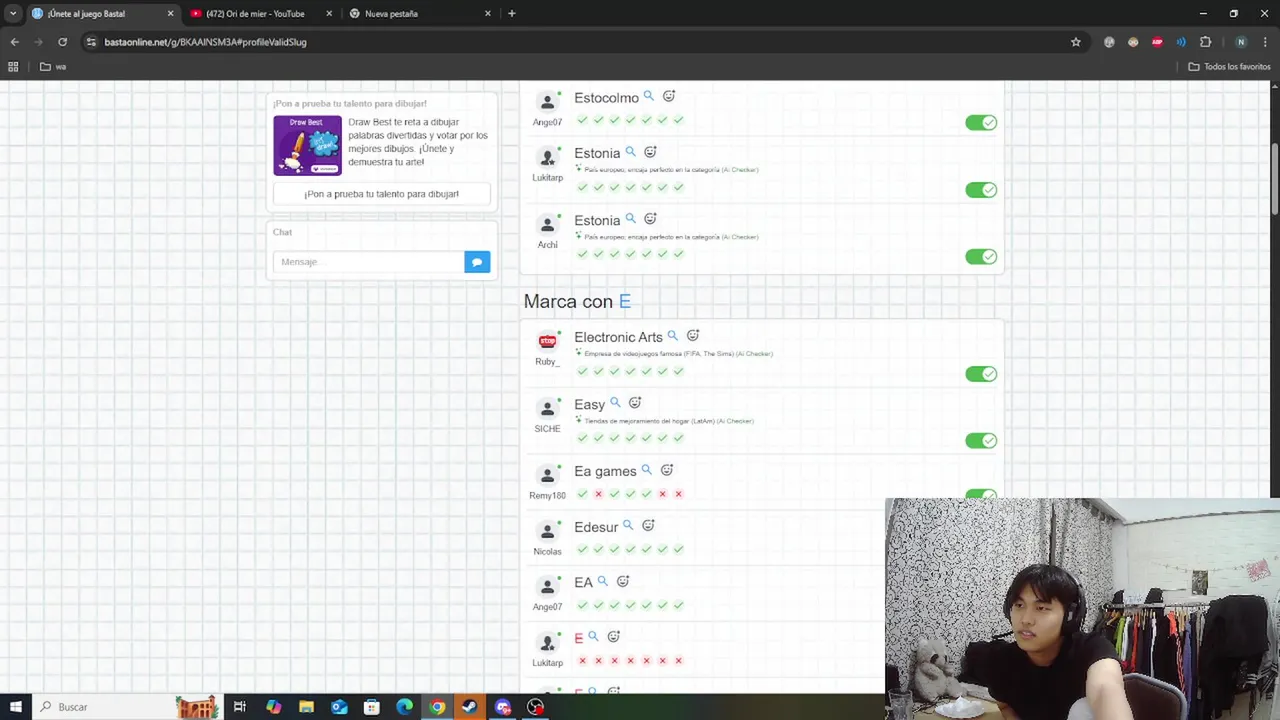
Task: Toggle validity switch for Easy
Action: coord(981,441)
